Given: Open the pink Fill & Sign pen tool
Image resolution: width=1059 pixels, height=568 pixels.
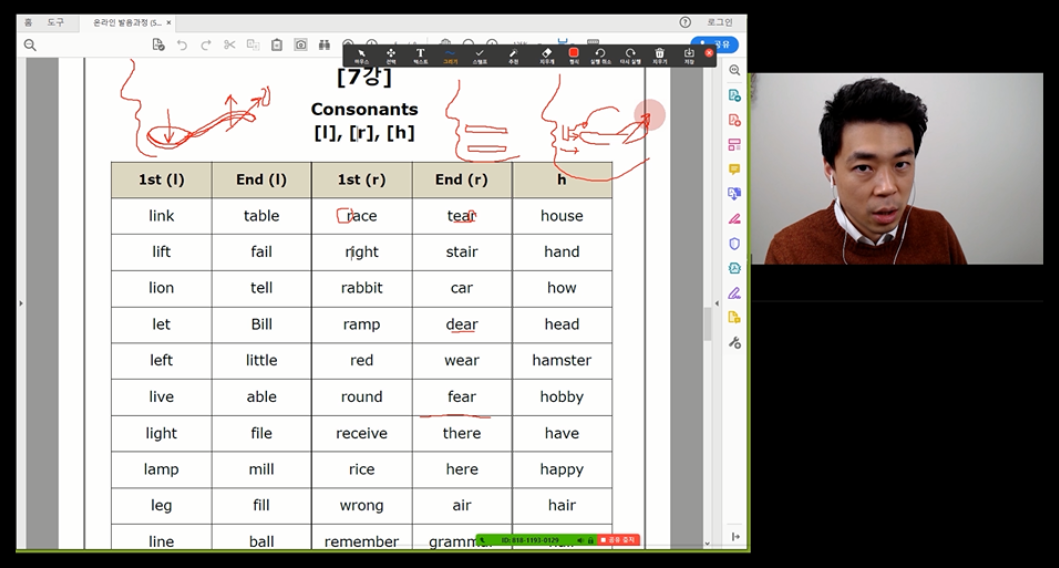Looking at the screenshot, I should 735,219.
